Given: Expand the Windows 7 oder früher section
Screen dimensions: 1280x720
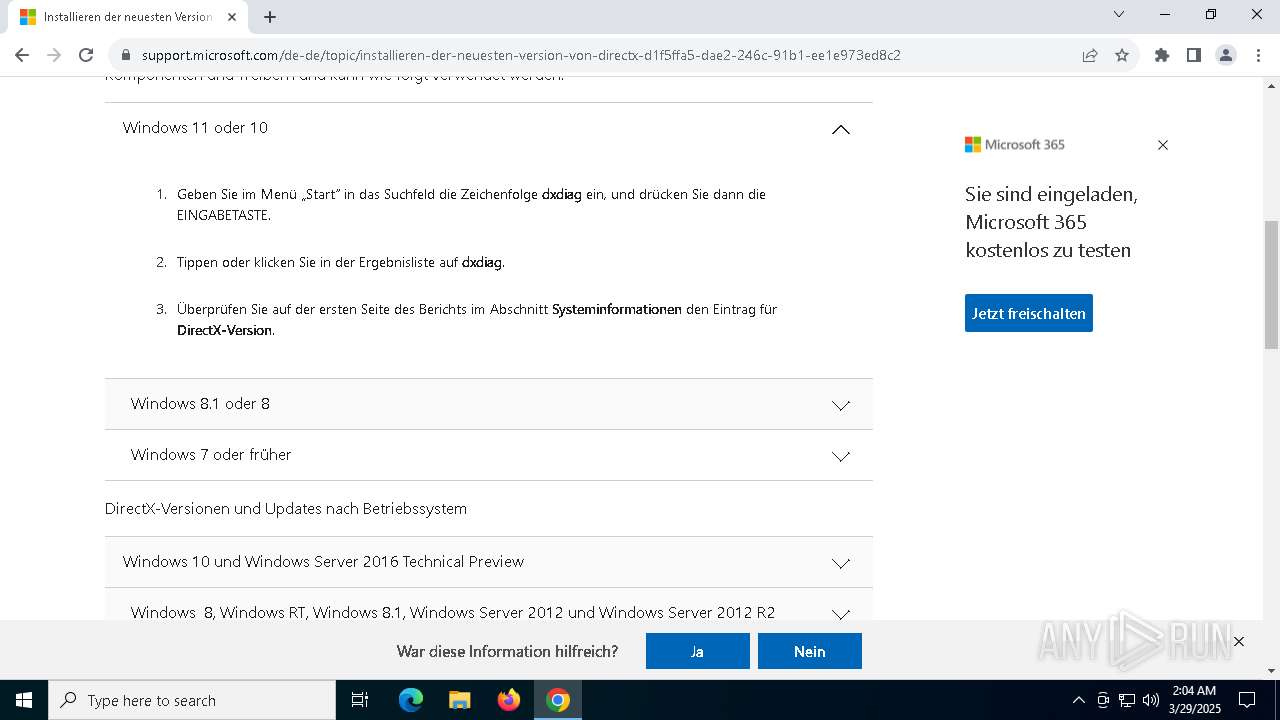Looking at the screenshot, I should (x=488, y=455).
